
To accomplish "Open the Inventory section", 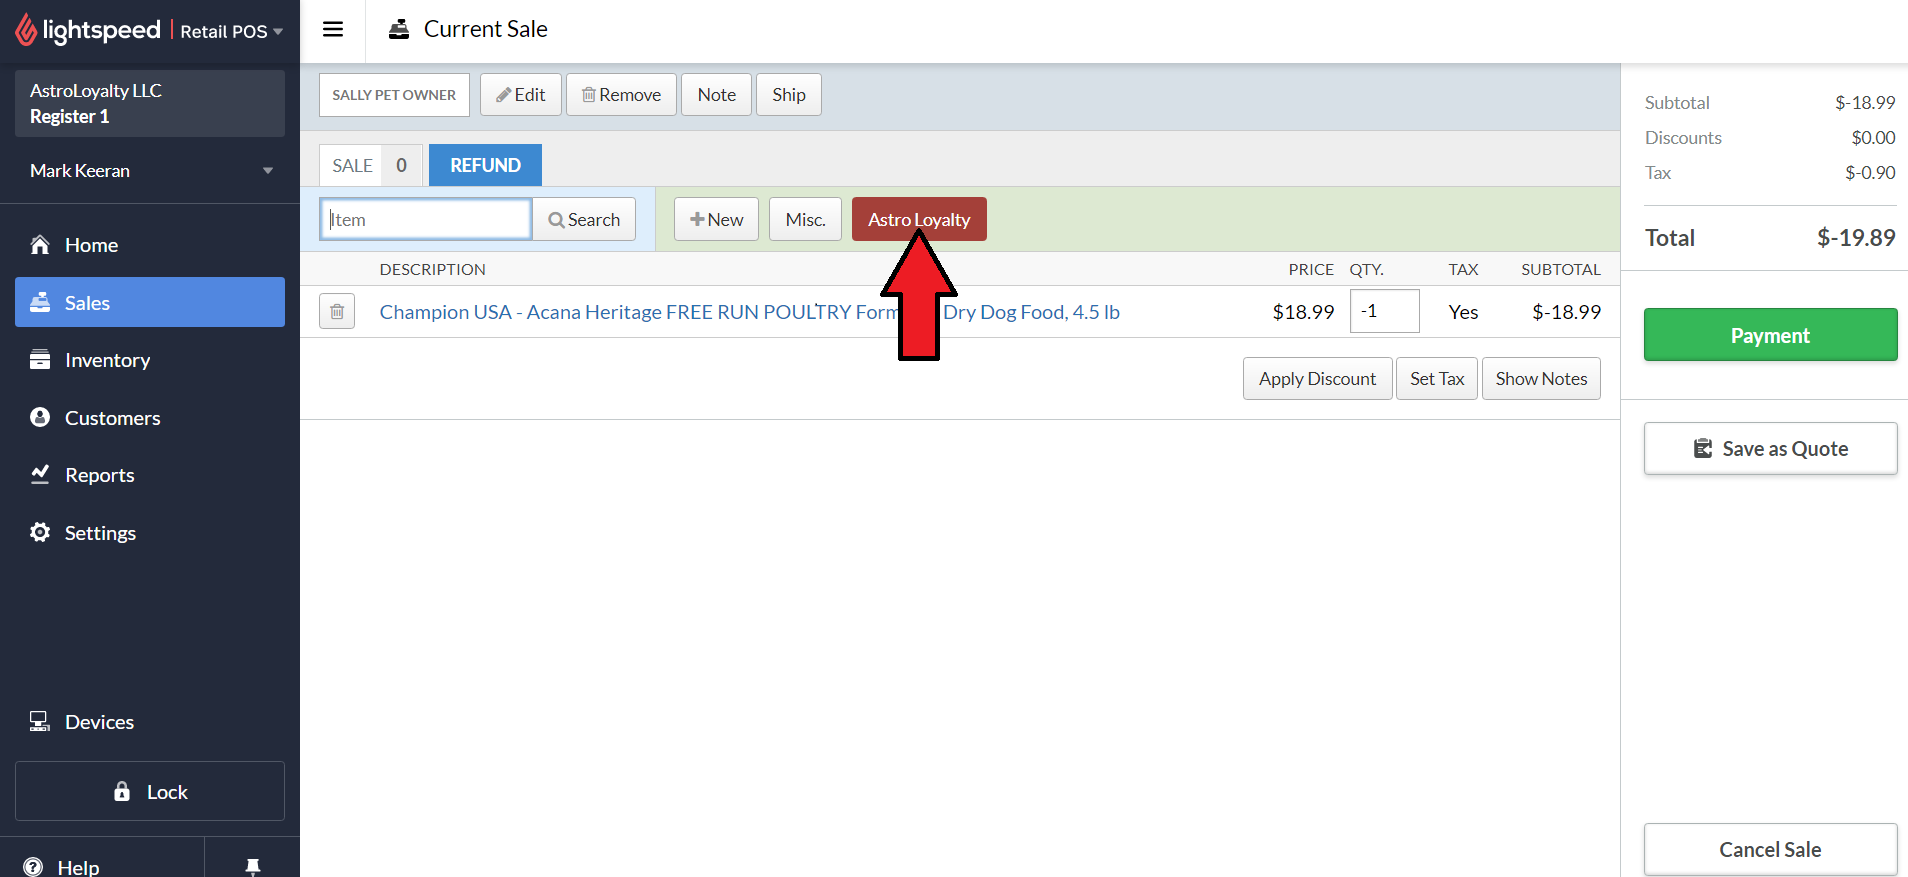I will coord(150,360).
